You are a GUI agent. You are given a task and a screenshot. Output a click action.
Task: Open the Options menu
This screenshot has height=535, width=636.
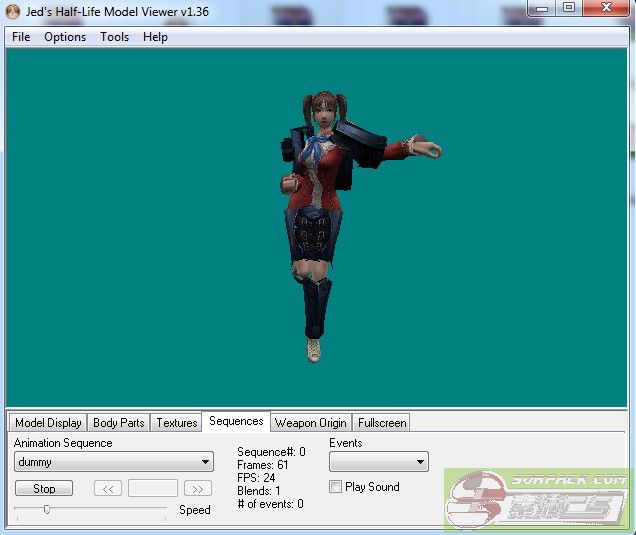pos(65,37)
